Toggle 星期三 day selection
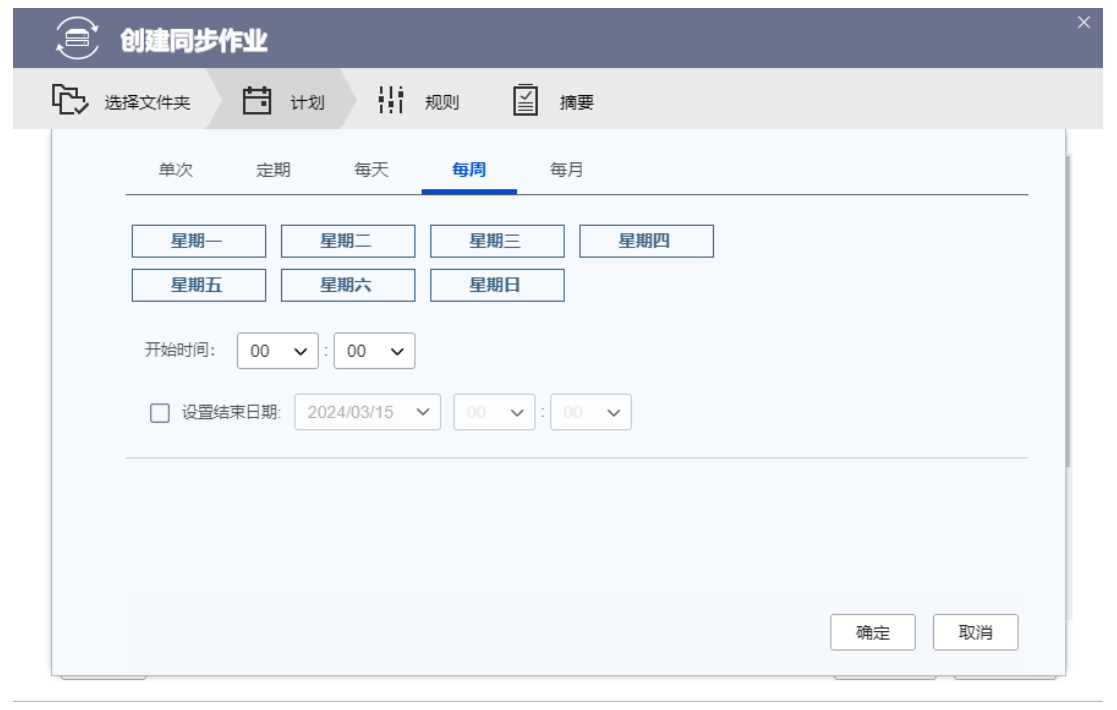The width and height of the screenshot is (1117, 710). click(x=497, y=241)
